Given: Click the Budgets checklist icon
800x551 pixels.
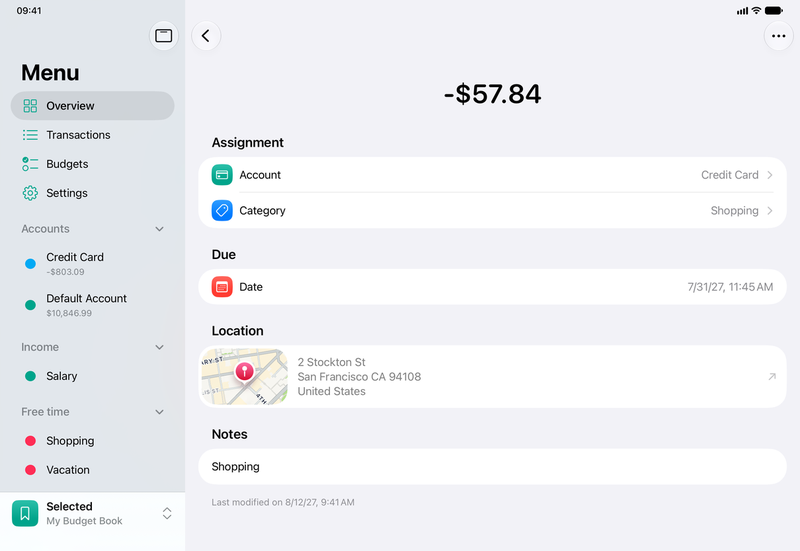Looking at the screenshot, I should [30, 164].
